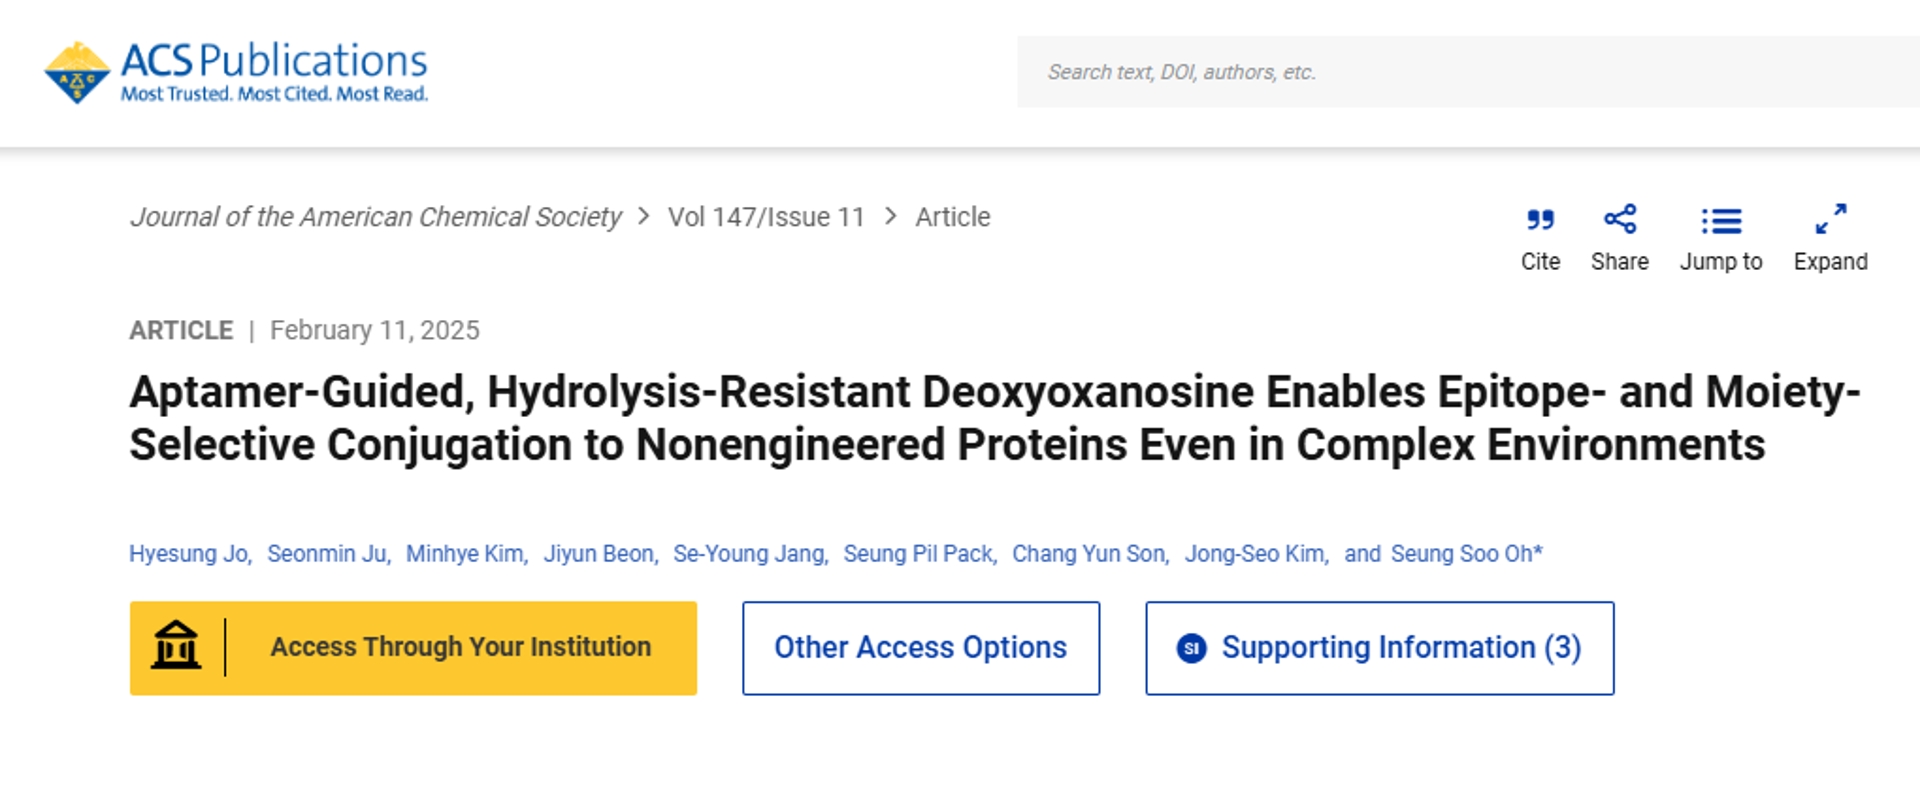Click the SI badge icon
Viewport: 1920px width, 811px height.
click(1191, 648)
